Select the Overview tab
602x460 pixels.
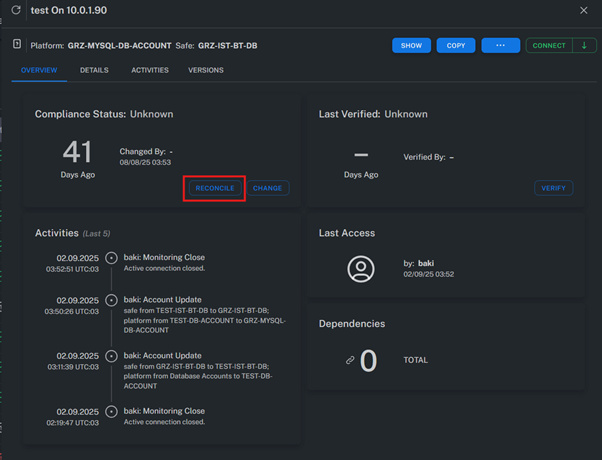[x=39, y=70]
